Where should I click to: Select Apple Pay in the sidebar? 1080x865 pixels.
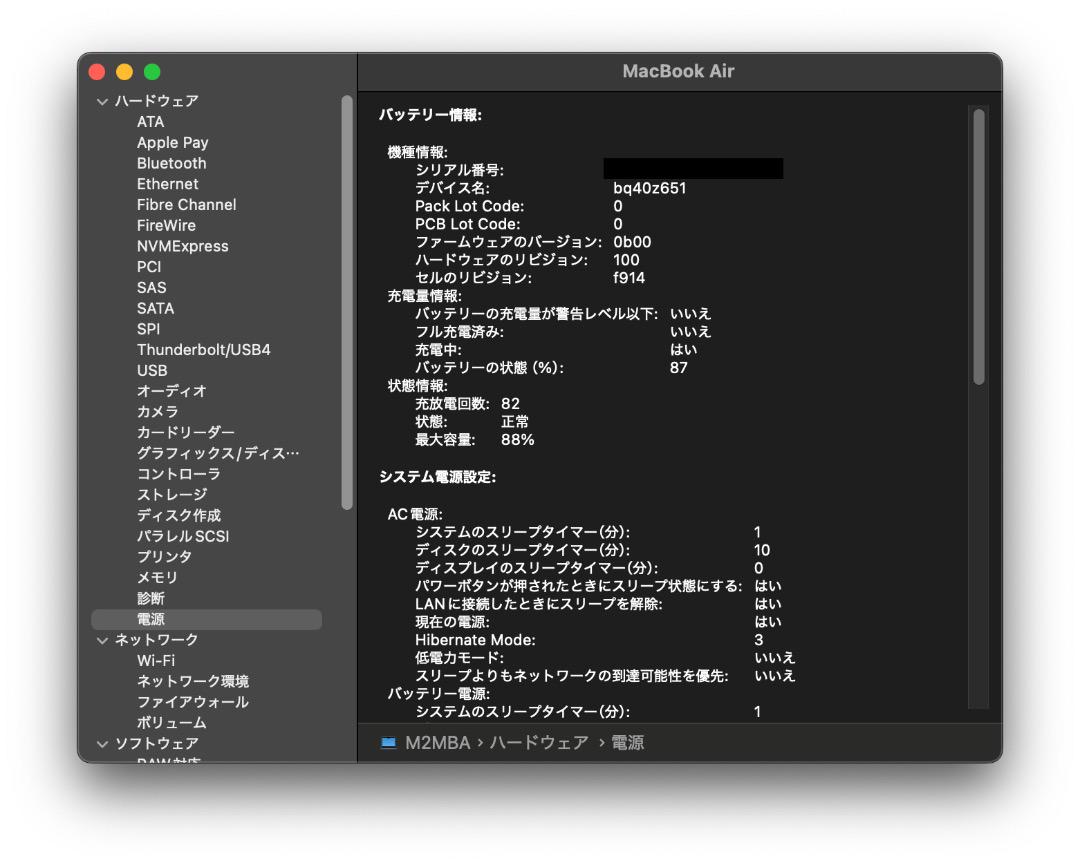(172, 143)
